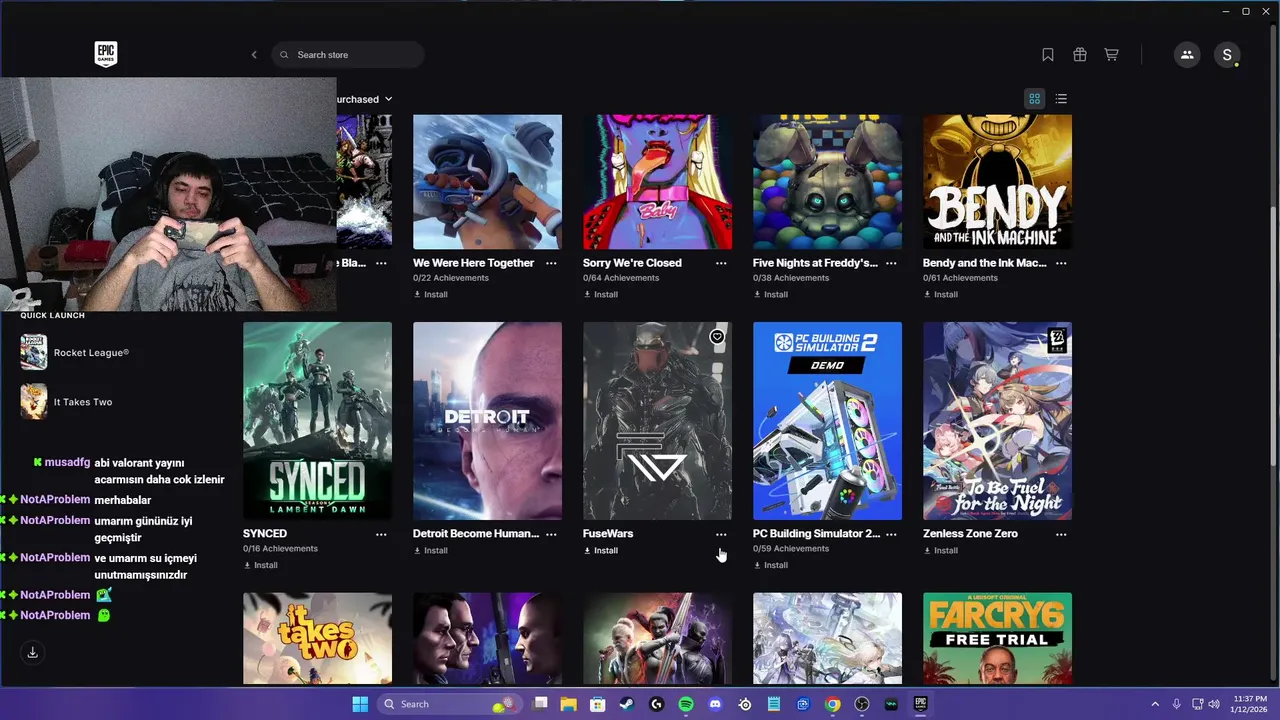Open options menu for PC Building Simulator 2

[891, 534]
